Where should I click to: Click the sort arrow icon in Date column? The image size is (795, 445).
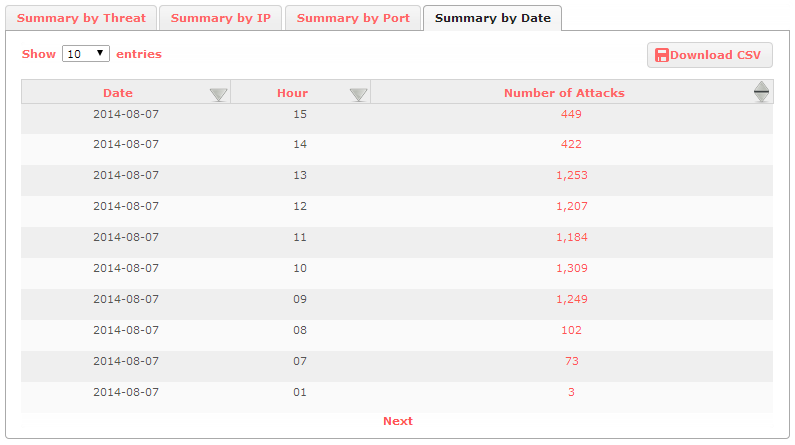[219, 94]
